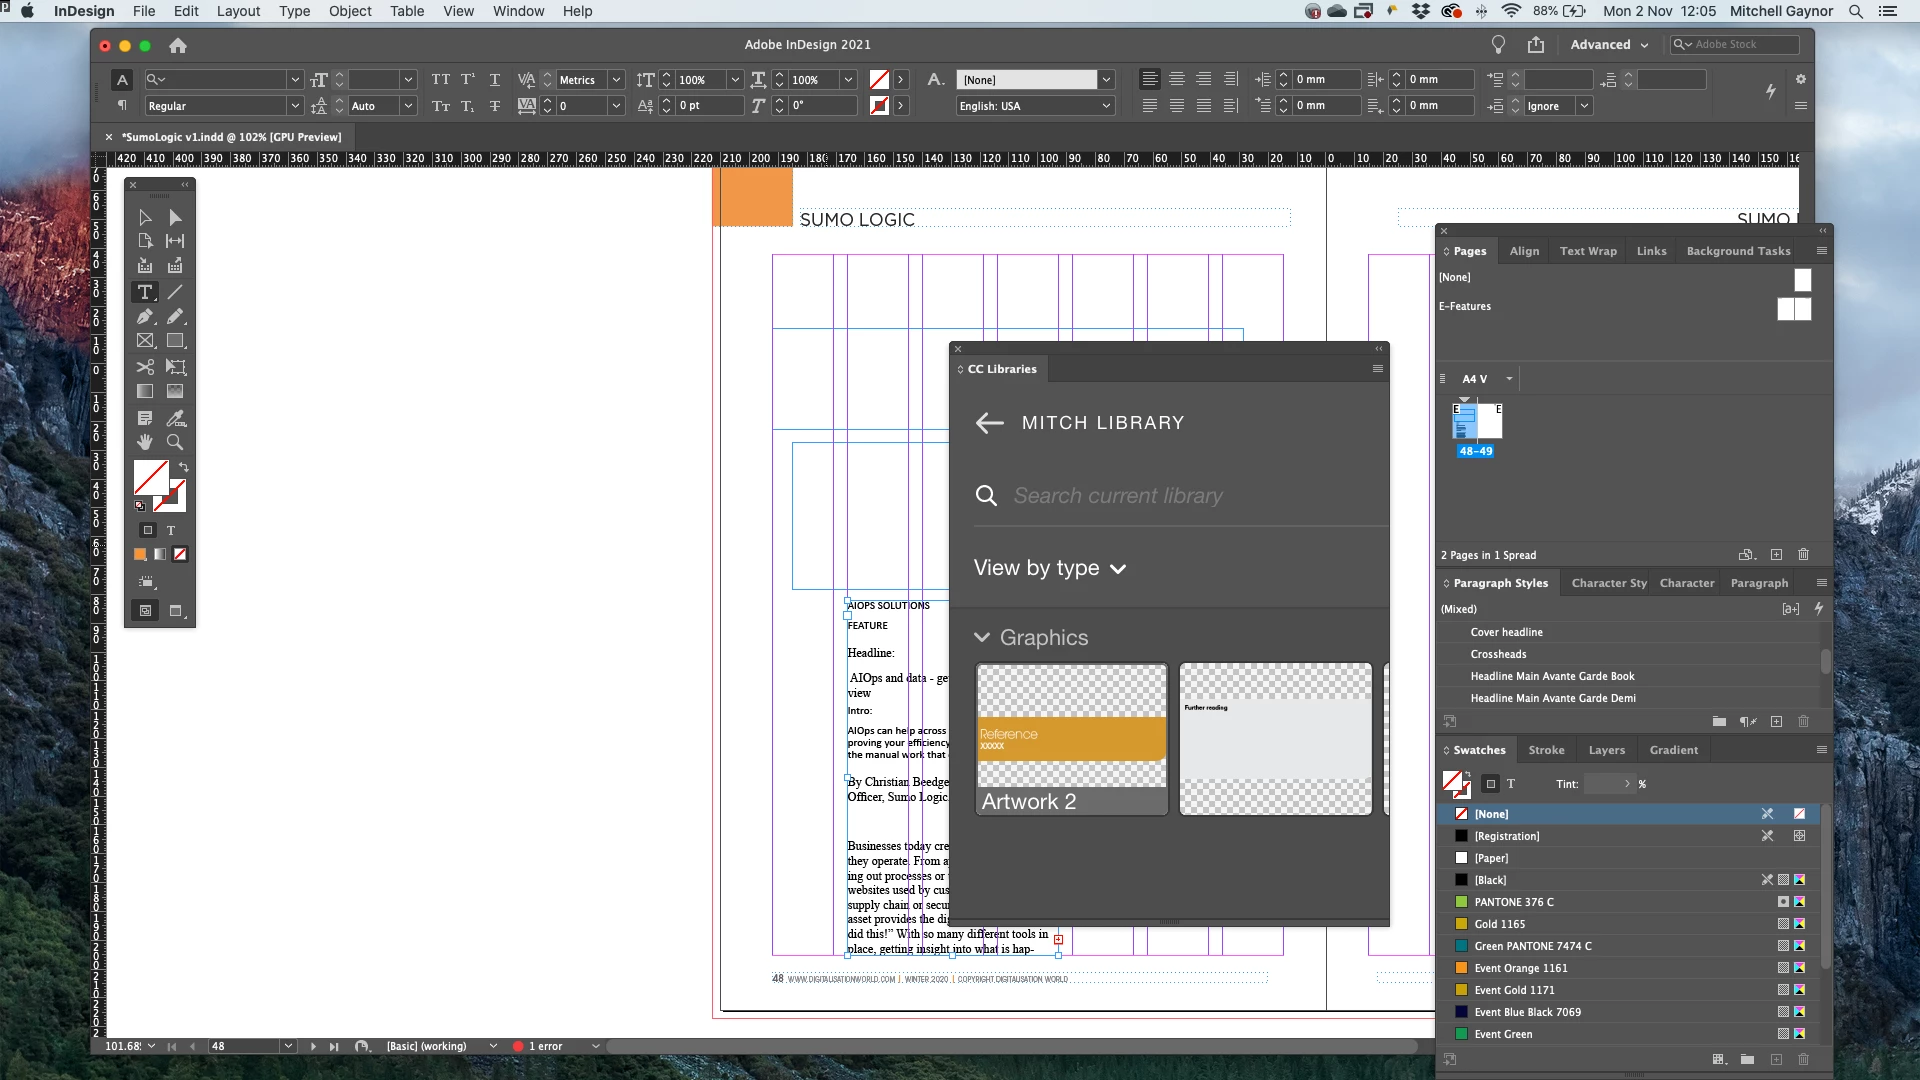Switch to the Text Wrap tab
The image size is (1920, 1080).
[1587, 251]
